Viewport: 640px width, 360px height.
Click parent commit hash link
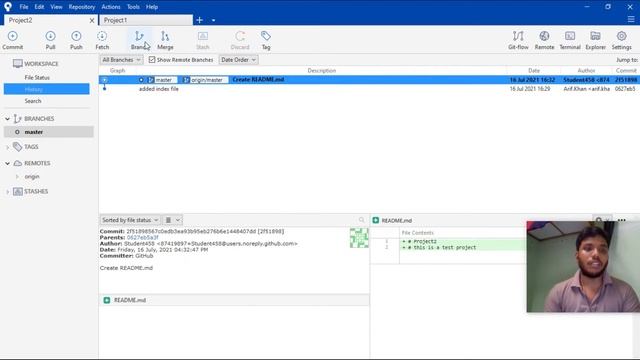pyautogui.click(x=142, y=238)
